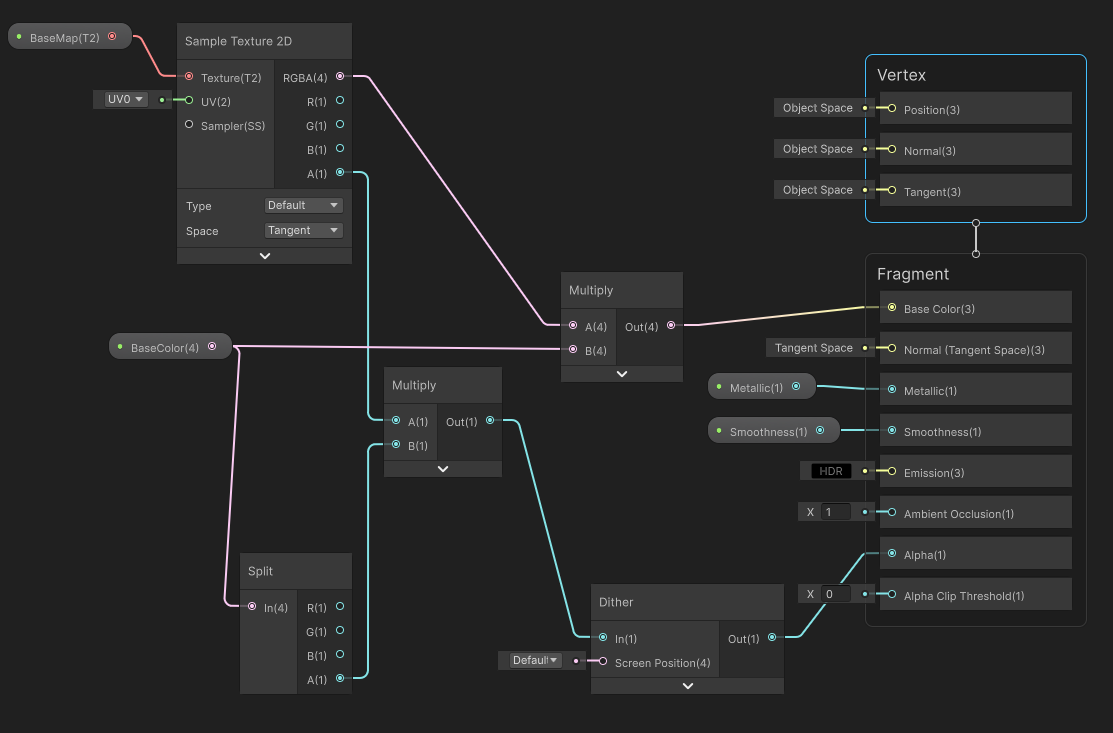The height and width of the screenshot is (733, 1113).
Task: Open the Type dropdown set to Default
Action: (304, 205)
